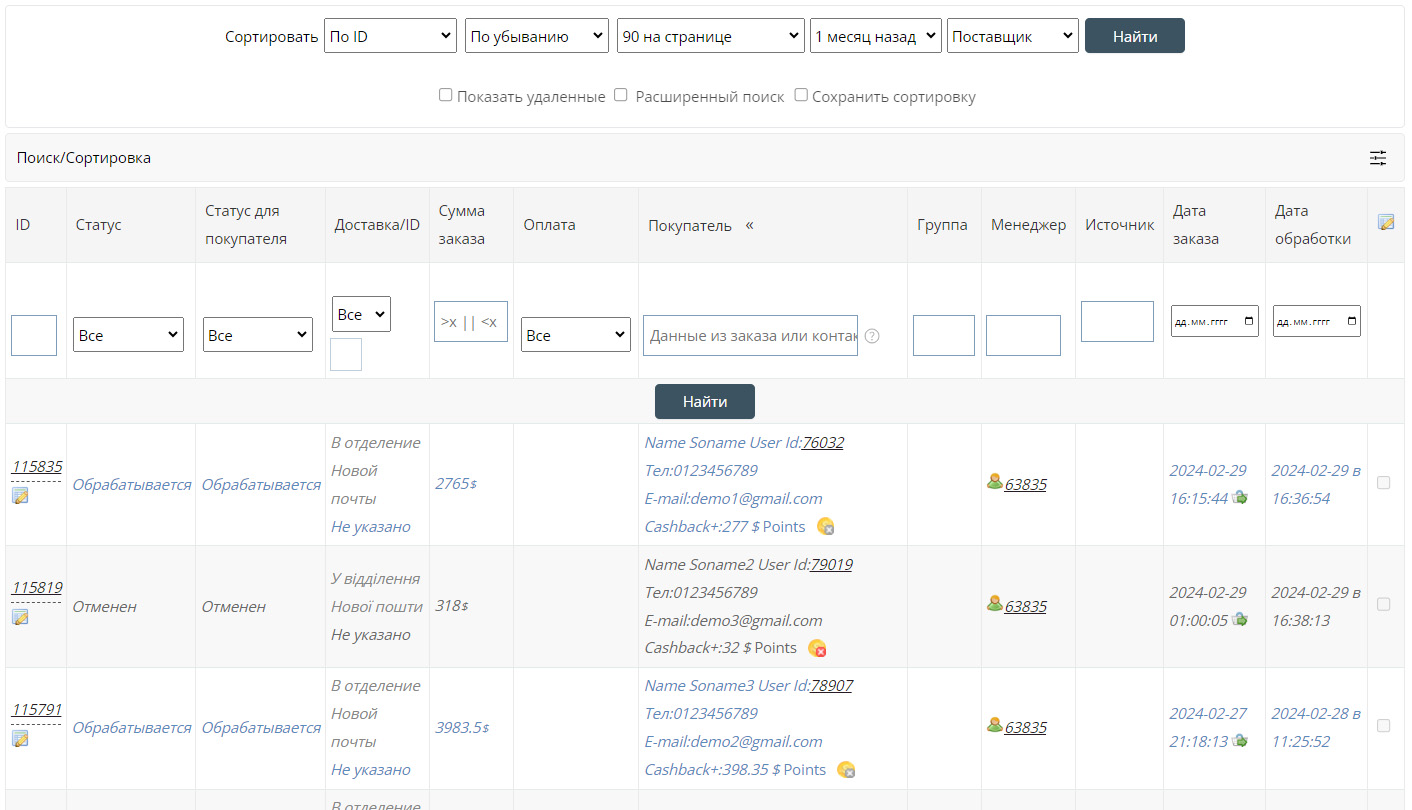Toggle the Расширенный поиск checkbox
The height and width of the screenshot is (810, 1412).
[621, 95]
